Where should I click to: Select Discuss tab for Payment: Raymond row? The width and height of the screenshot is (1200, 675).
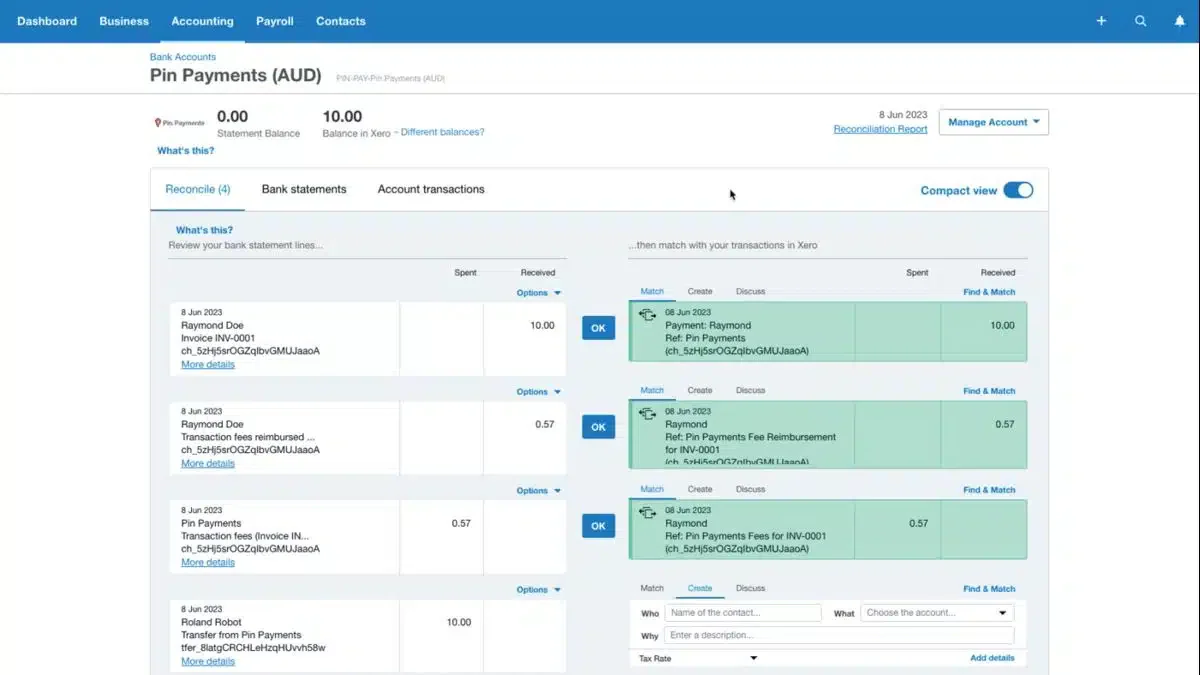point(750,292)
